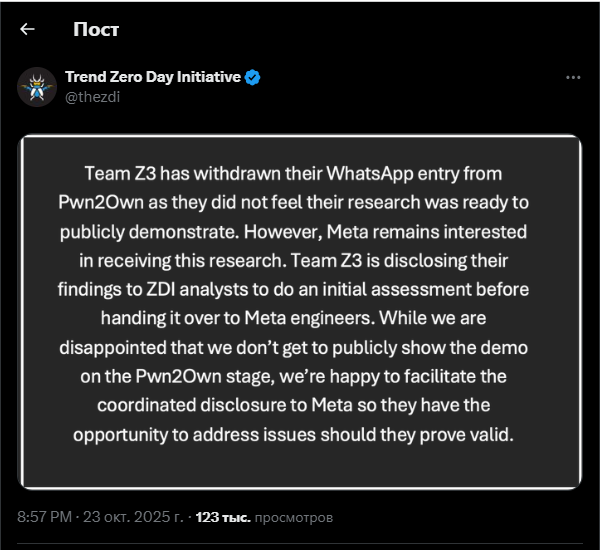Click the blue verified checkmark badge
Screen dimensions: 600x550
(x=253, y=77)
